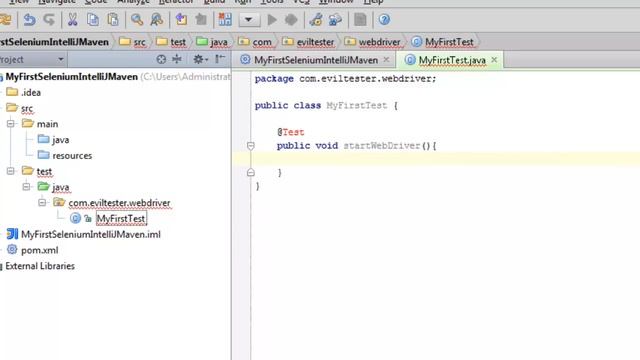Image resolution: width=640 pixels, height=360 pixels.
Task: Click the Undo toolbar icon
Action: point(29,20)
